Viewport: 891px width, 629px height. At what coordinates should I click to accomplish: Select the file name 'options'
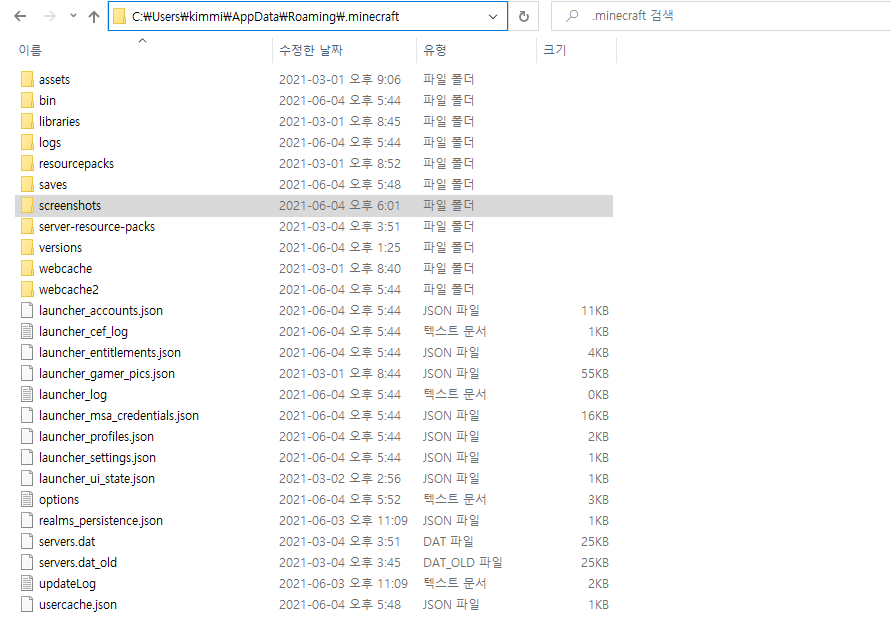point(59,500)
